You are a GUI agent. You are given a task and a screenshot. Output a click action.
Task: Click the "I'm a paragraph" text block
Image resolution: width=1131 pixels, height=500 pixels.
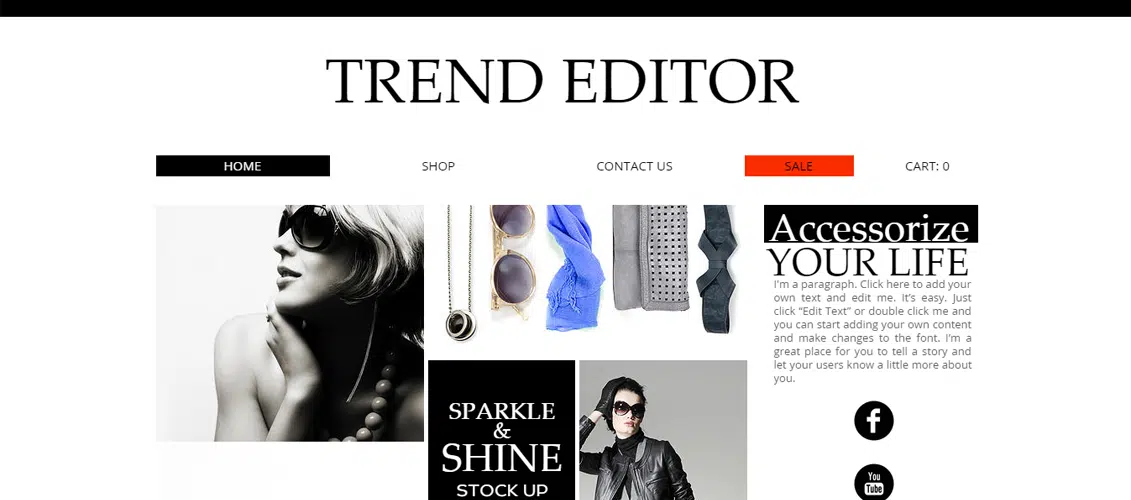coord(872,331)
